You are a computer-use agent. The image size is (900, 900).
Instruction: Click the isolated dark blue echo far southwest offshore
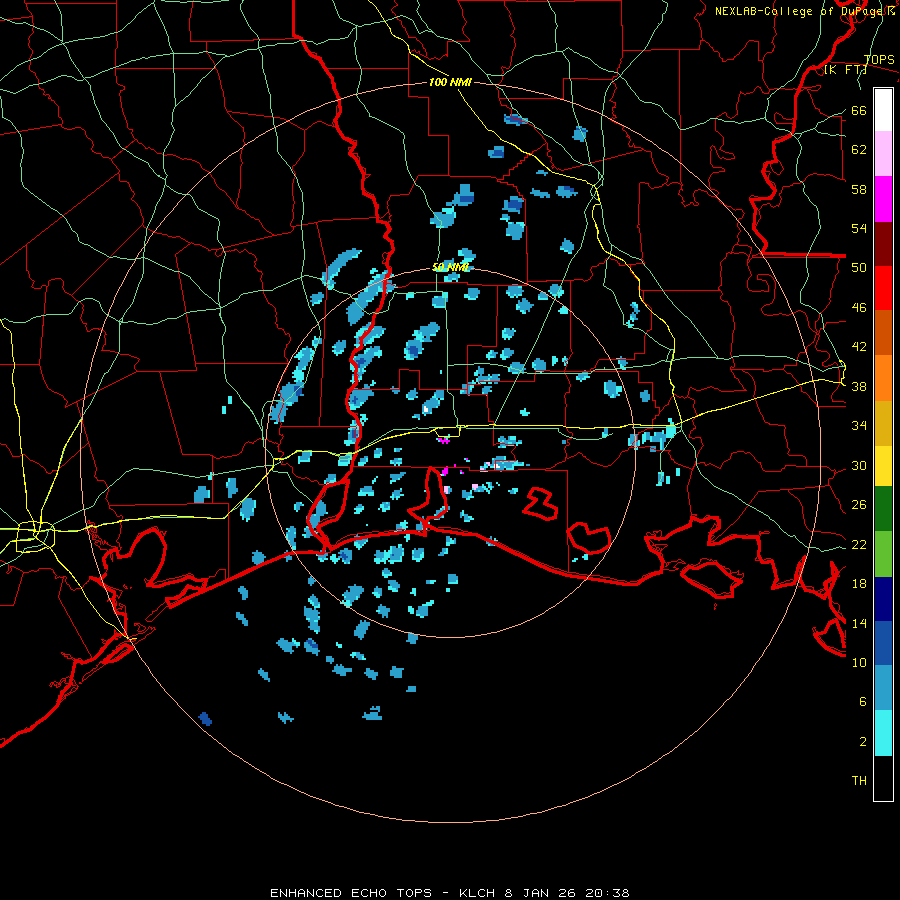pos(205,719)
